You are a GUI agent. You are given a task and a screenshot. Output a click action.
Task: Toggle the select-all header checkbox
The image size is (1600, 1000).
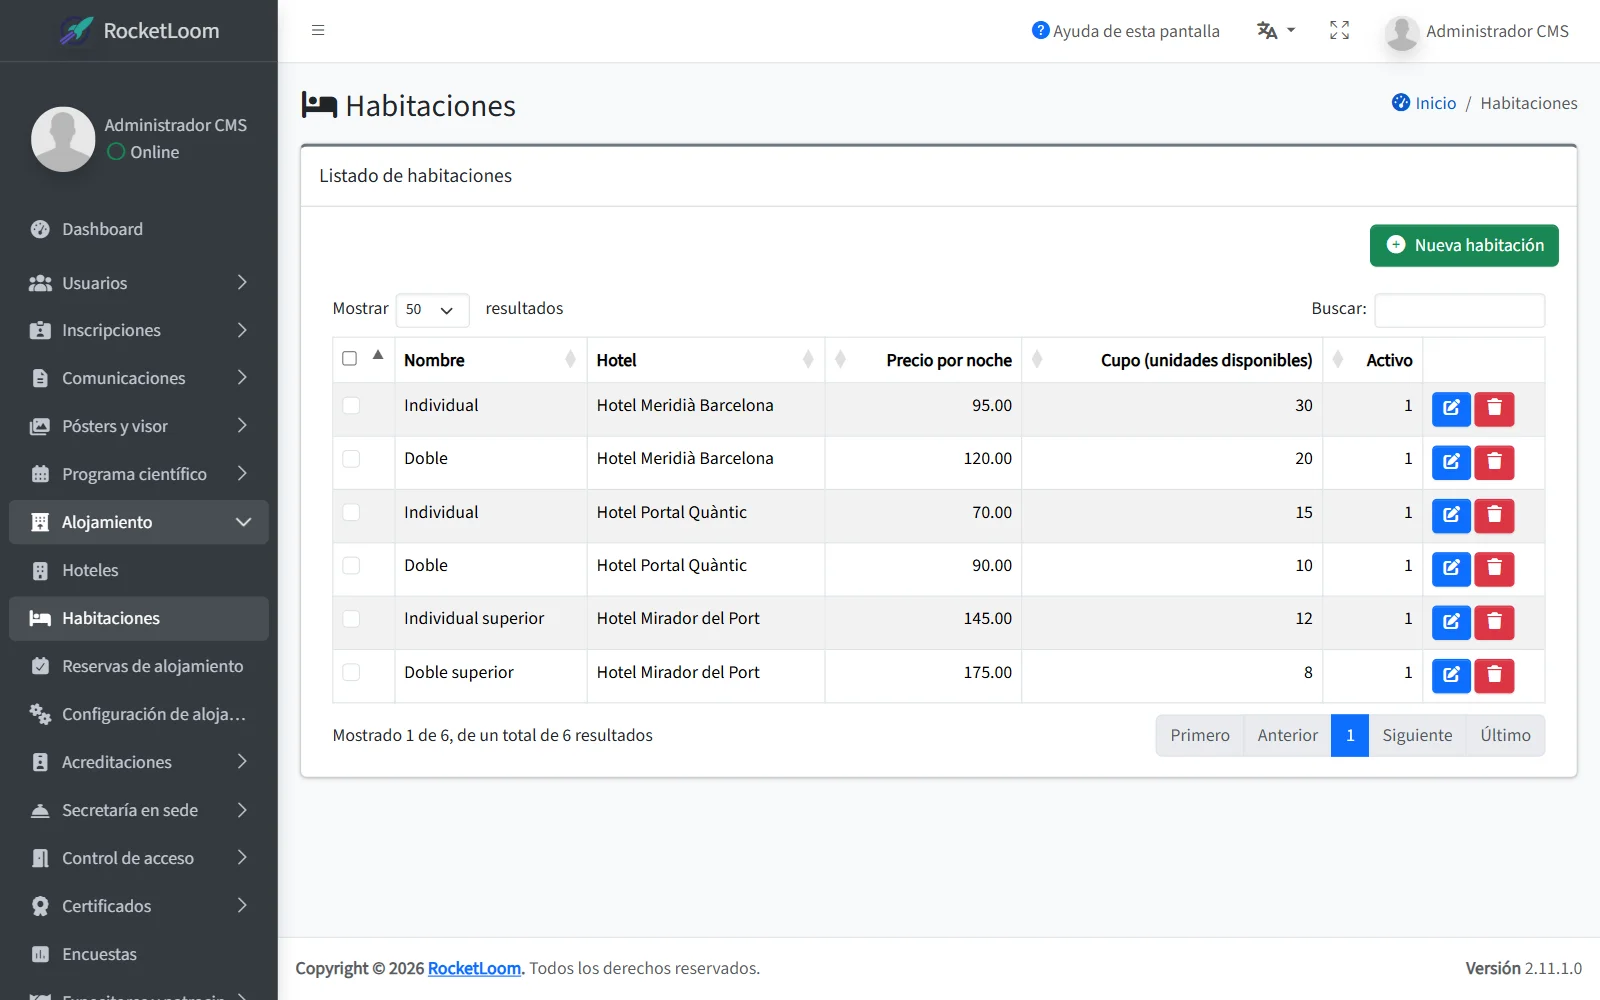tap(350, 358)
